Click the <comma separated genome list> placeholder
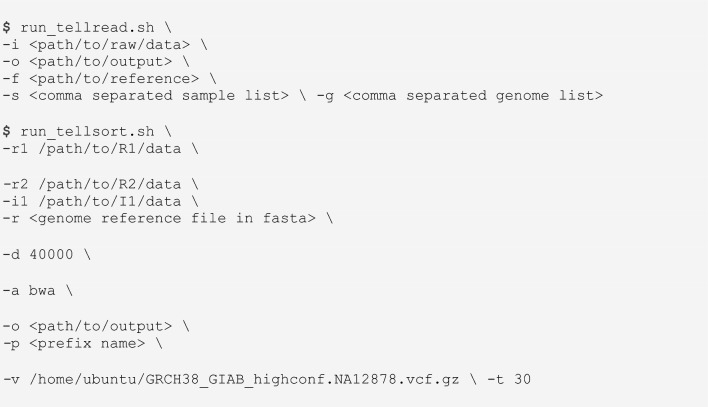The width and height of the screenshot is (708, 407). [473, 96]
